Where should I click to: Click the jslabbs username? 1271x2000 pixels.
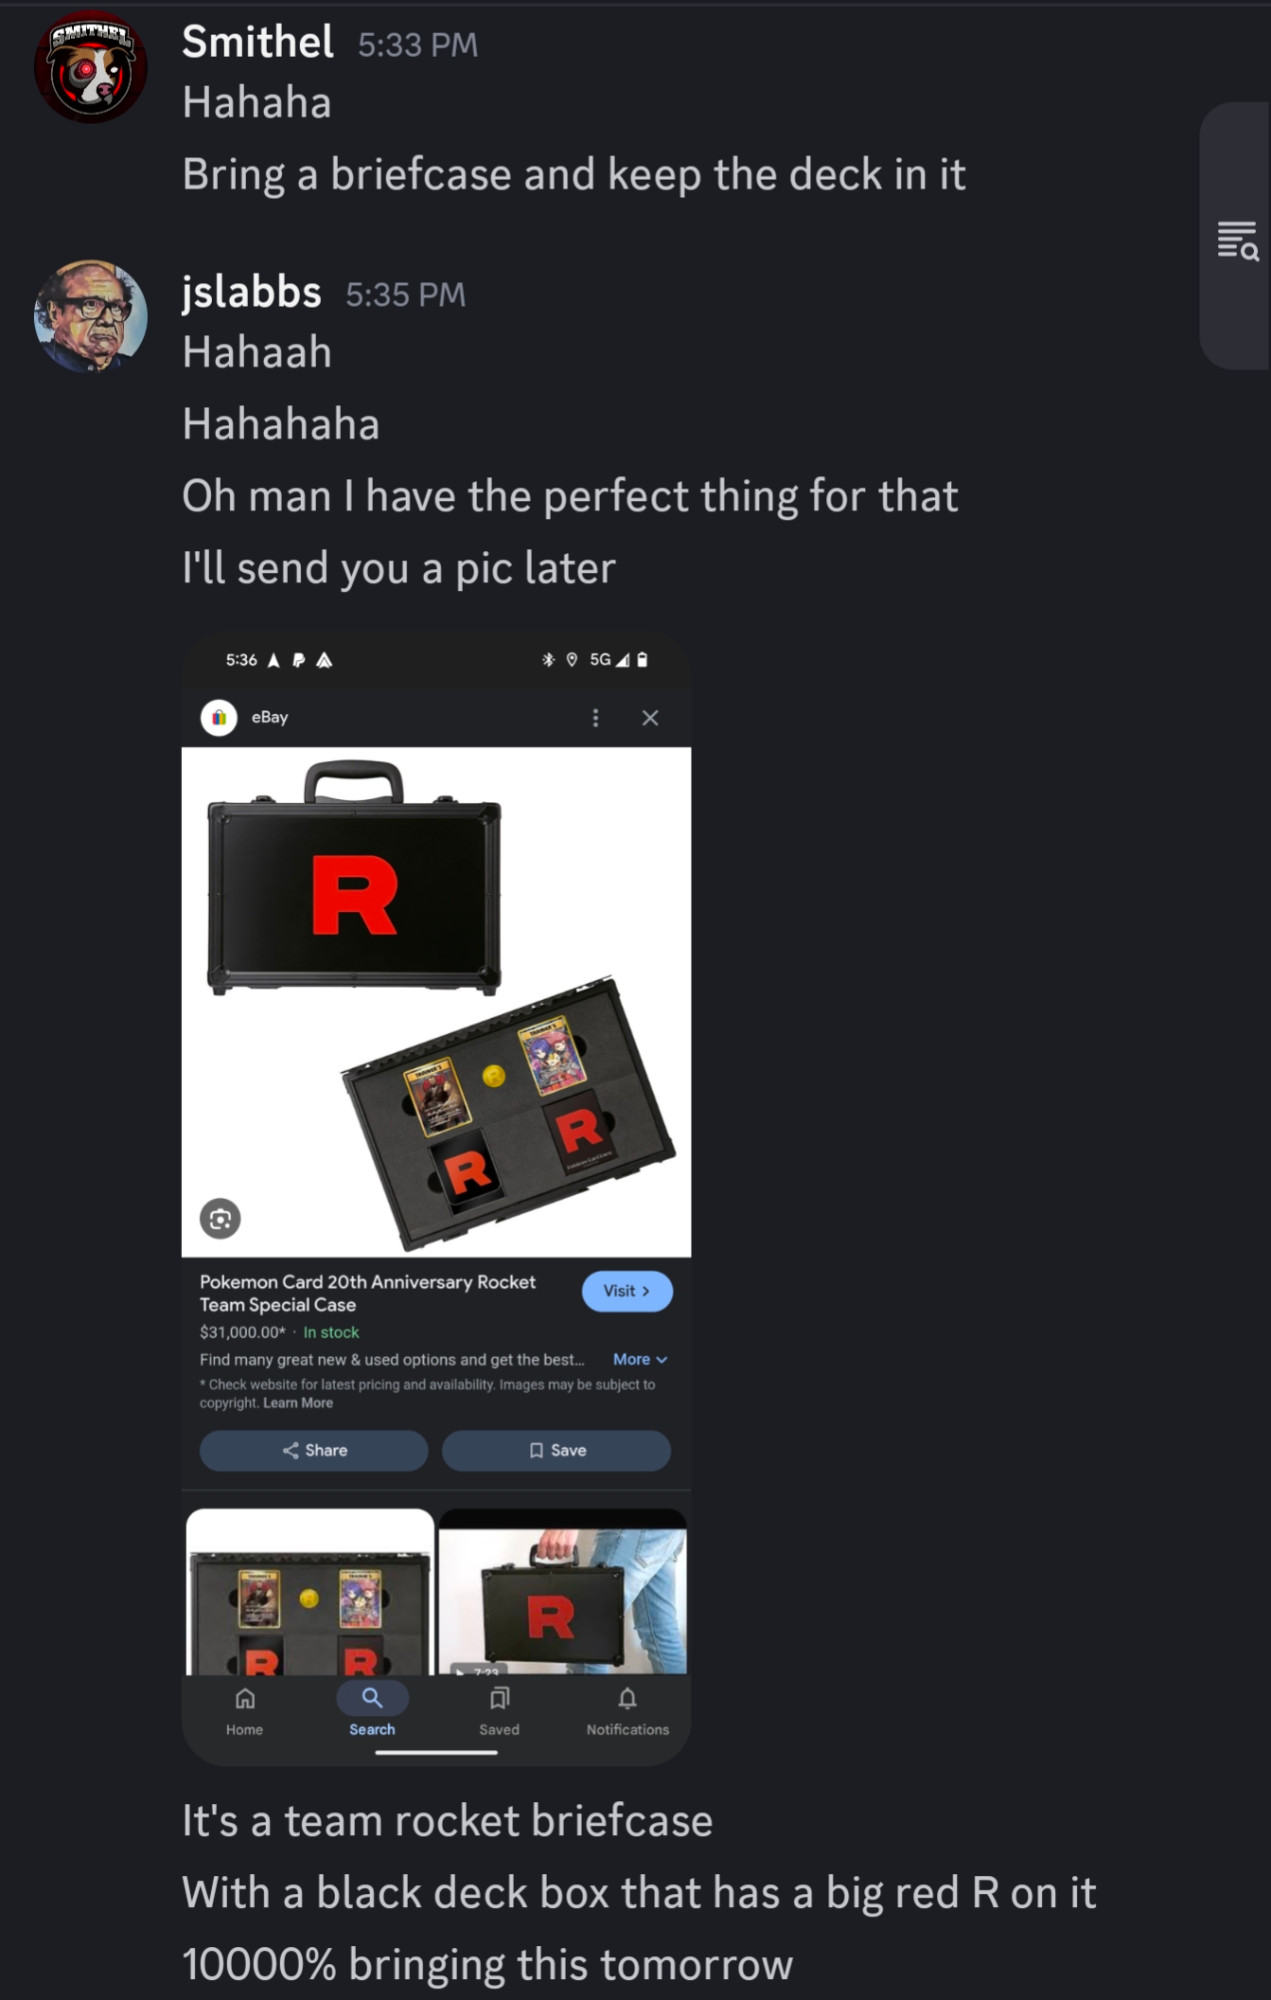(252, 292)
